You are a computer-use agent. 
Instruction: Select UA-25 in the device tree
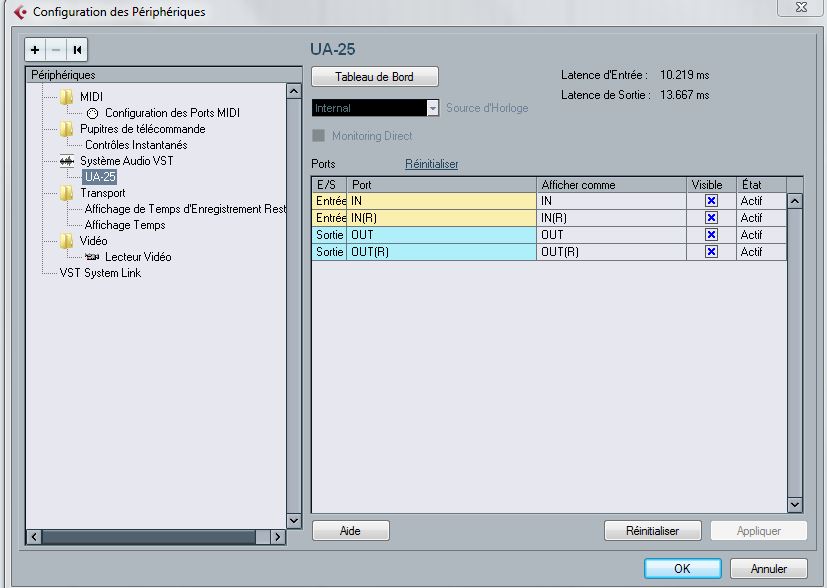(x=100, y=177)
